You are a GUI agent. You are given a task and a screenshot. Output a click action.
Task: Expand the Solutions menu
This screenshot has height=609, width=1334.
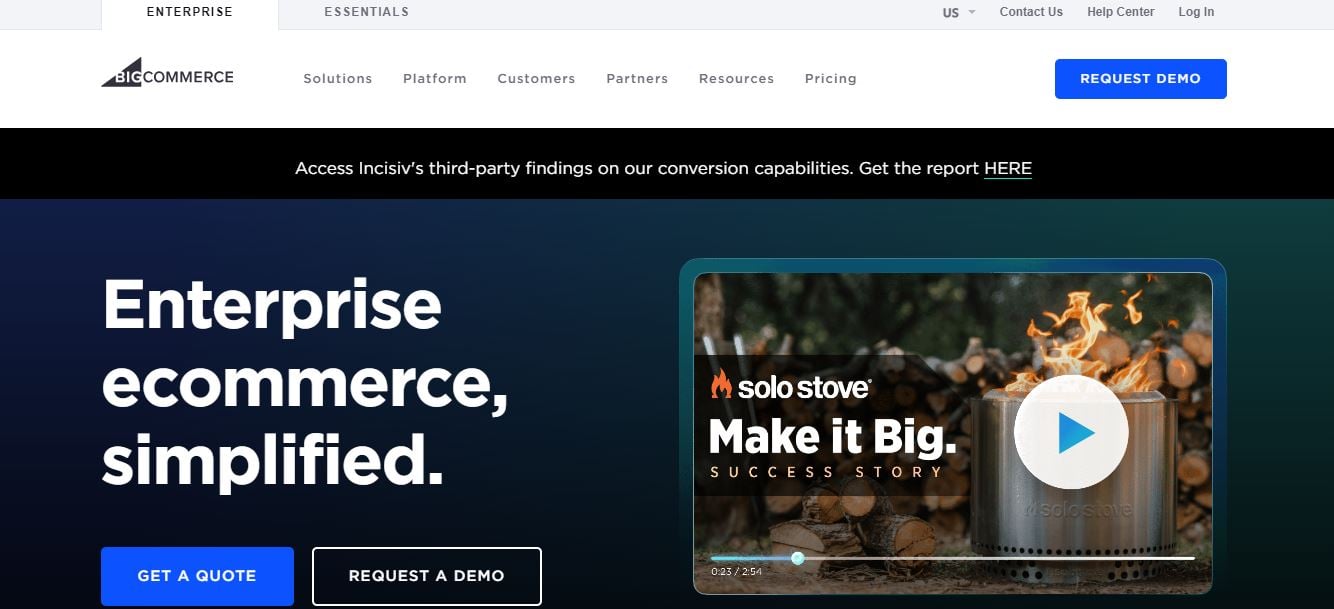[x=337, y=78]
